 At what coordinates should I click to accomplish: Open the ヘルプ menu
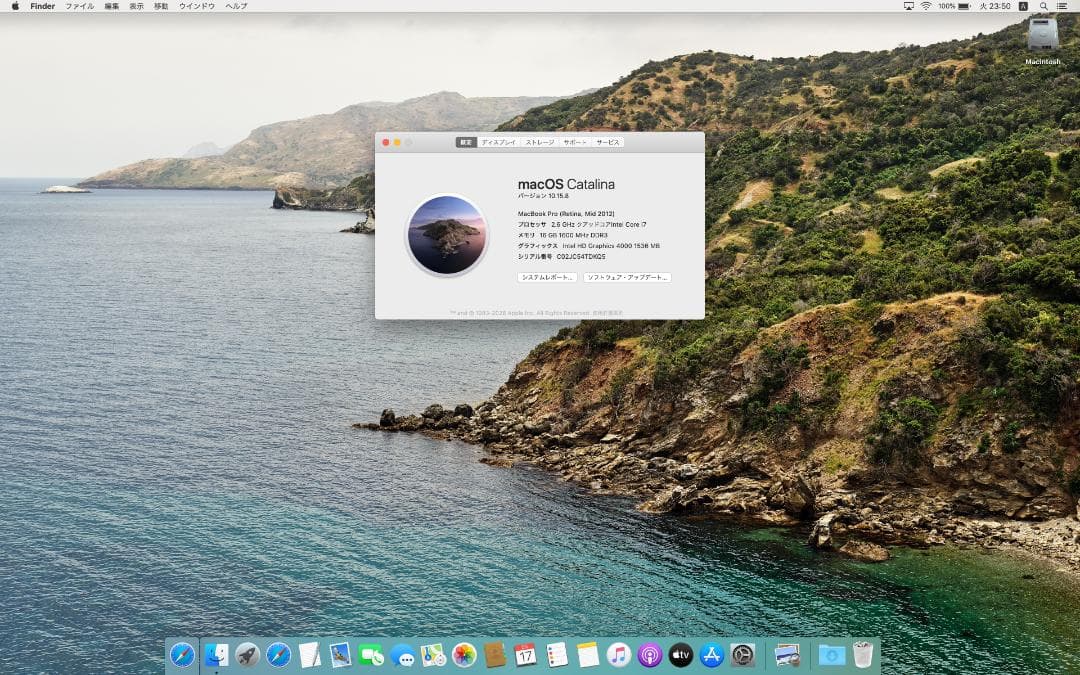(x=236, y=6)
